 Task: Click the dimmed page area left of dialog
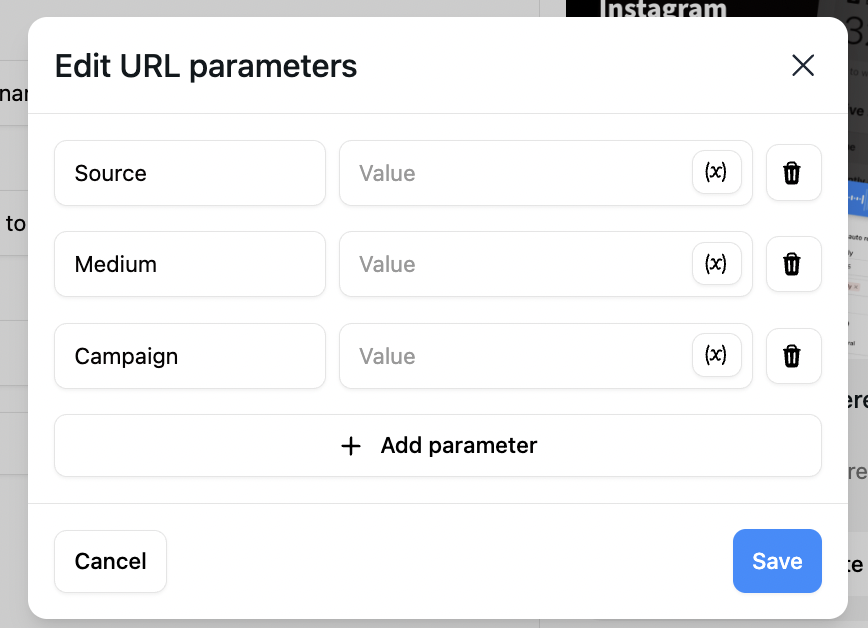13,332
